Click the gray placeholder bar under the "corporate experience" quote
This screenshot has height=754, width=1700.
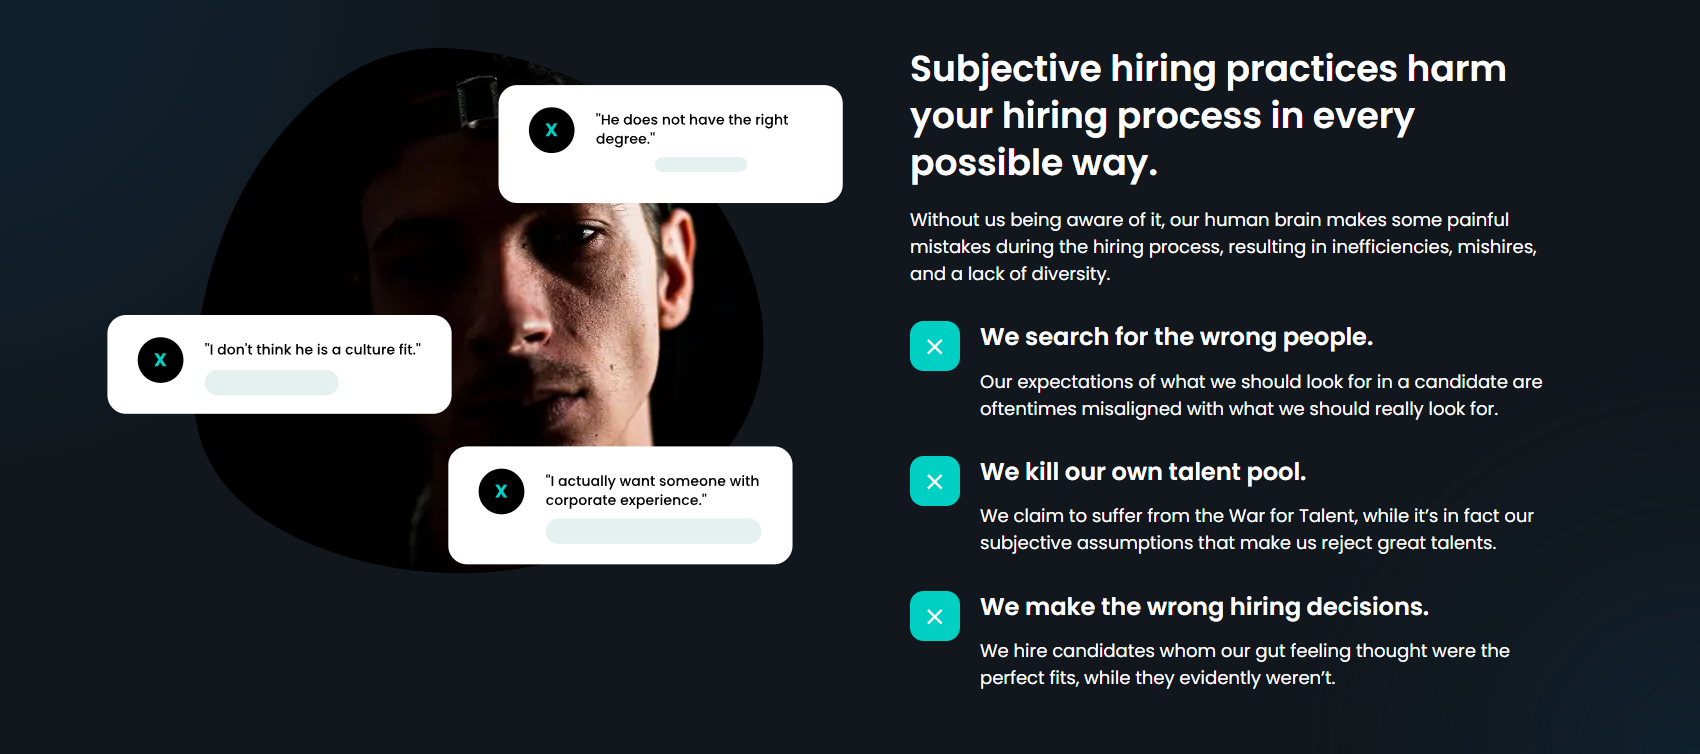[x=652, y=531]
